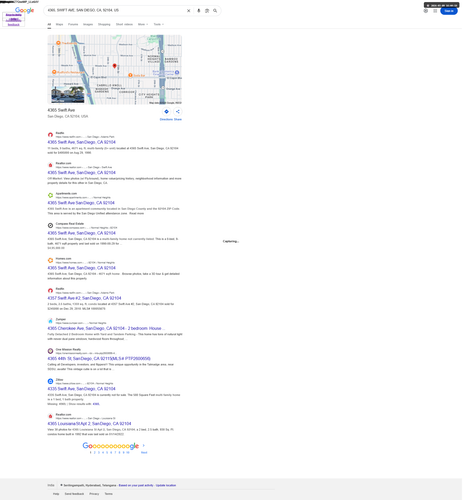Click the magnifier search submit icon
466x500 pixels.
point(215,11)
